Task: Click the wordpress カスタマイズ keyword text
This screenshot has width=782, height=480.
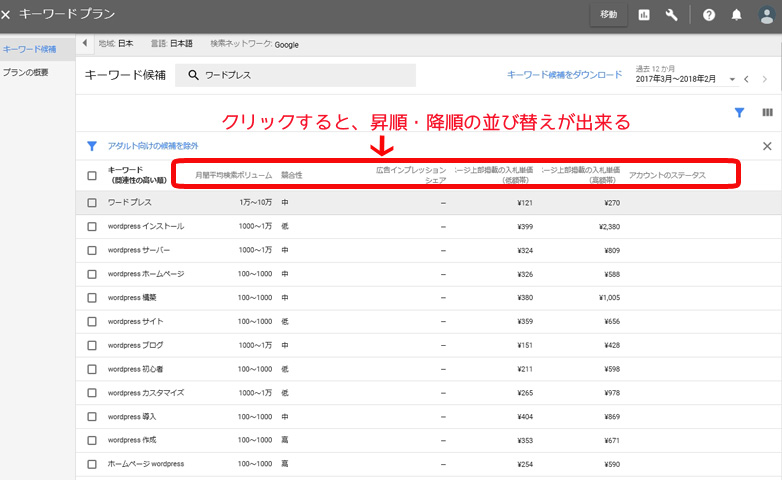Action: tap(146, 393)
